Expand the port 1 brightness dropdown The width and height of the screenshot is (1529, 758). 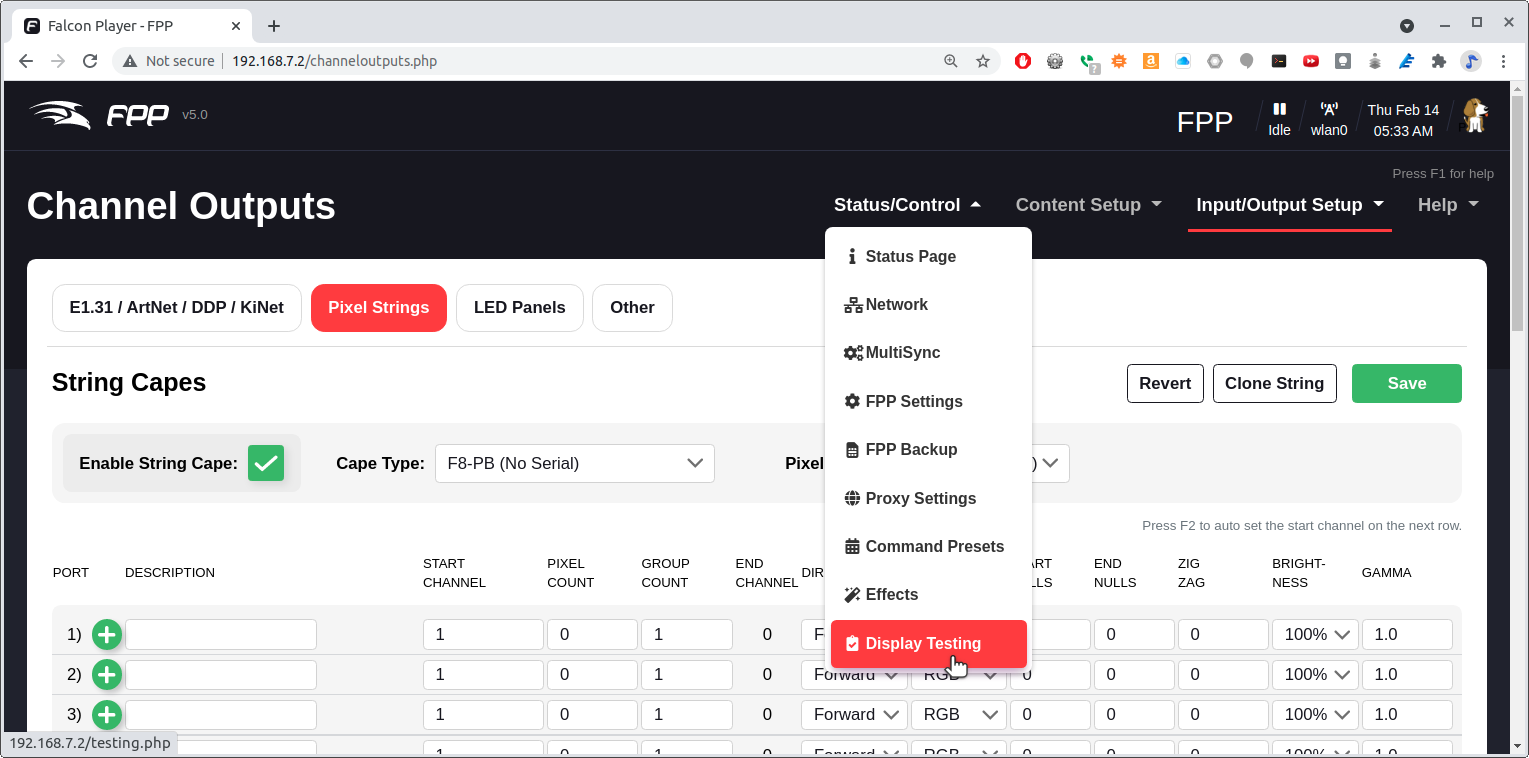[x=1314, y=634]
